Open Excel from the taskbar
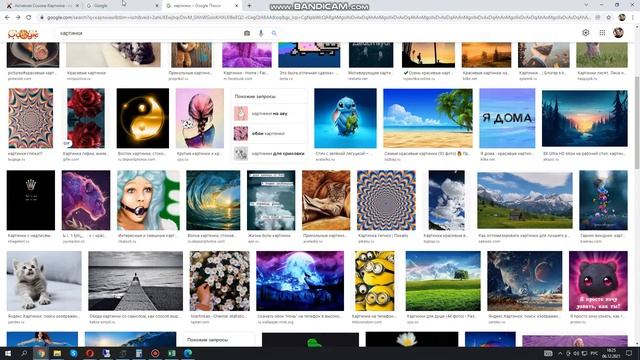This screenshot has height=360, width=640. coord(171,353)
